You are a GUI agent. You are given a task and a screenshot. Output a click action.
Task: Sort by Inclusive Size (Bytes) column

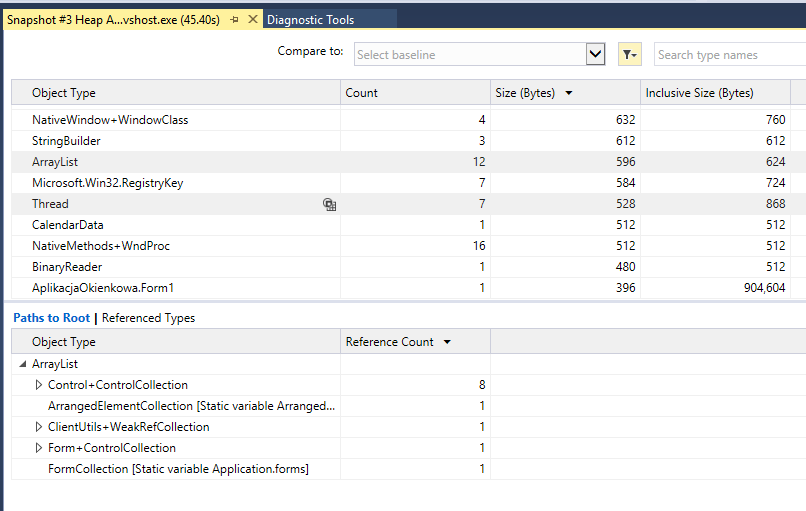pyautogui.click(x=699, y=93)
